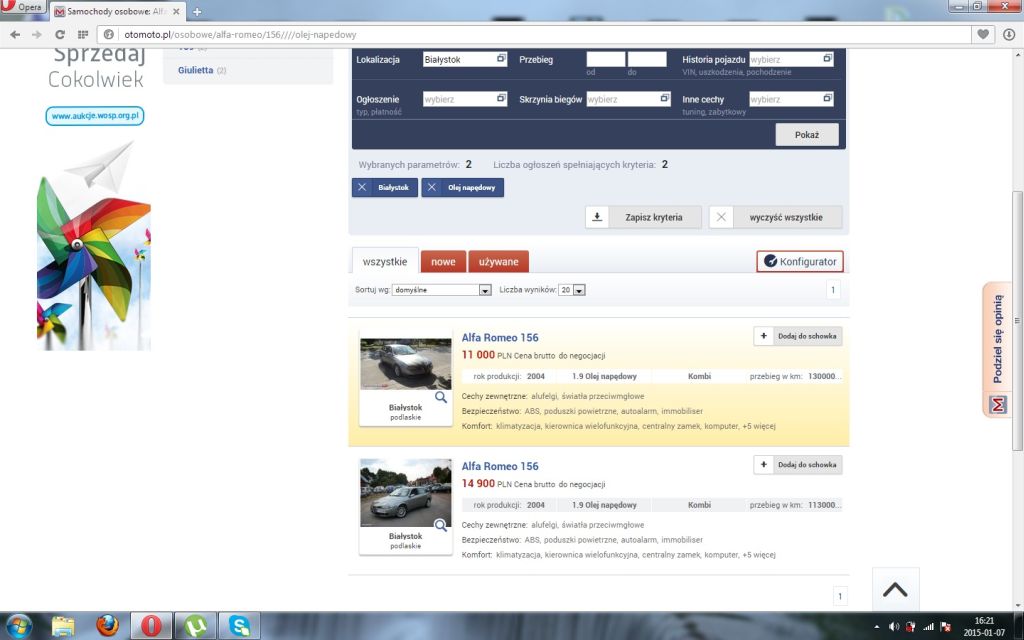Select the używane tab
Image resolution: width=1024 pixels, height=640 pixels.
498,262
